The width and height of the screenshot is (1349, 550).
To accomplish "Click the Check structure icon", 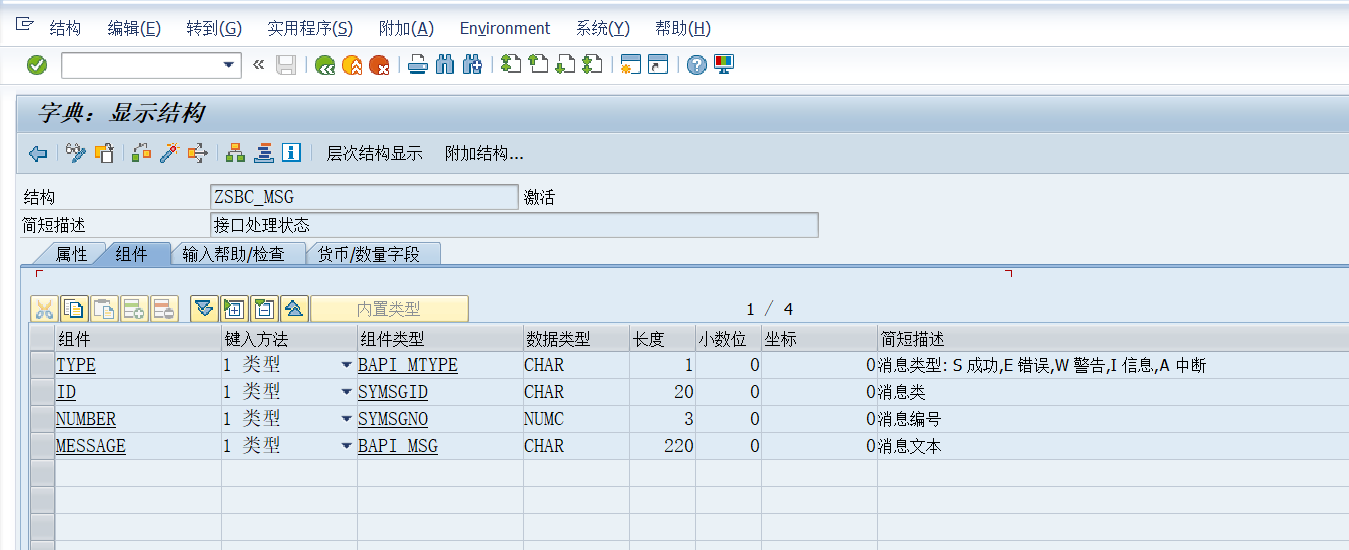I will (142, 153).
